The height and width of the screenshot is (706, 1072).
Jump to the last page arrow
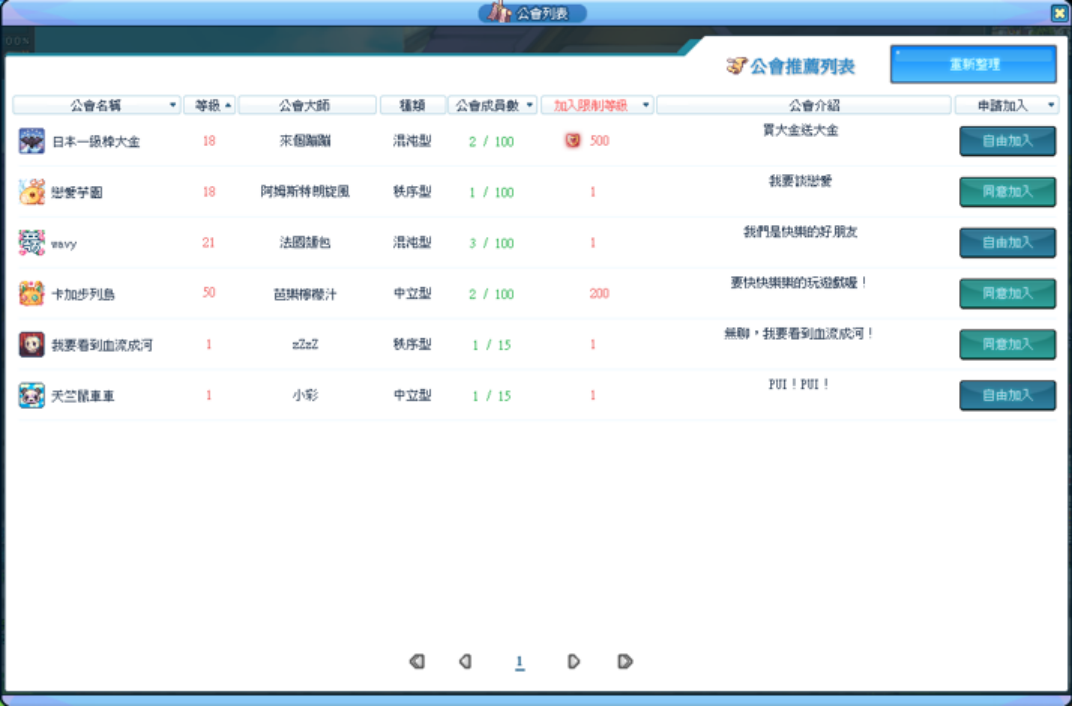coord(624,661)
